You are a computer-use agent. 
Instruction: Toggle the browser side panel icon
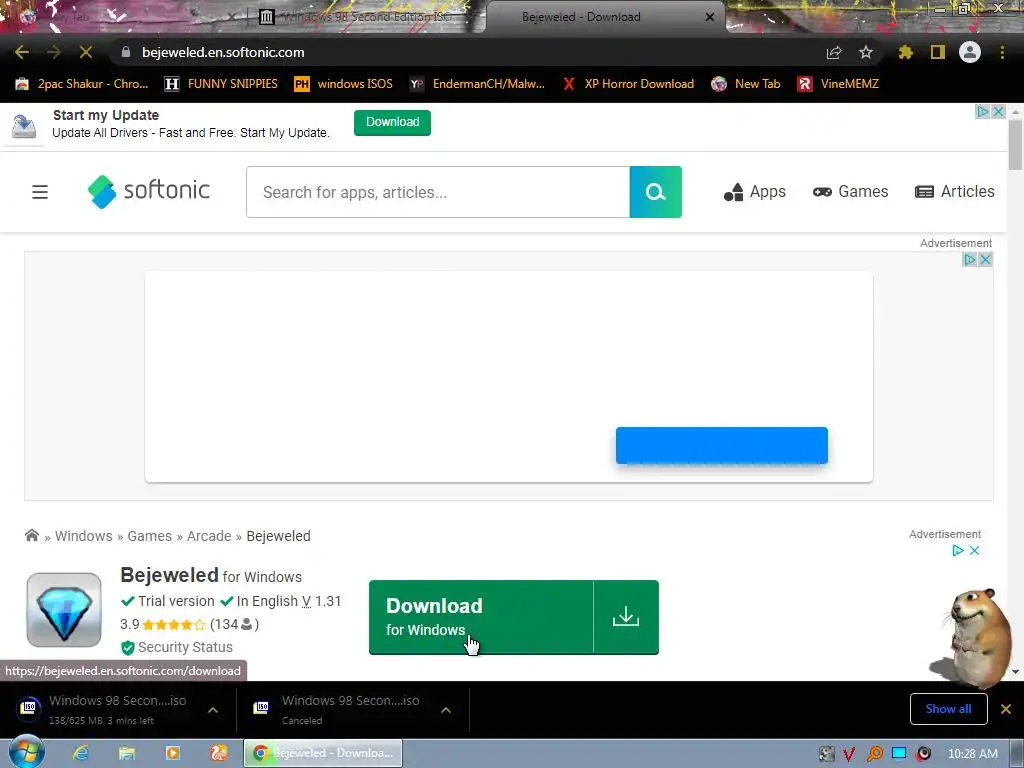938,52
